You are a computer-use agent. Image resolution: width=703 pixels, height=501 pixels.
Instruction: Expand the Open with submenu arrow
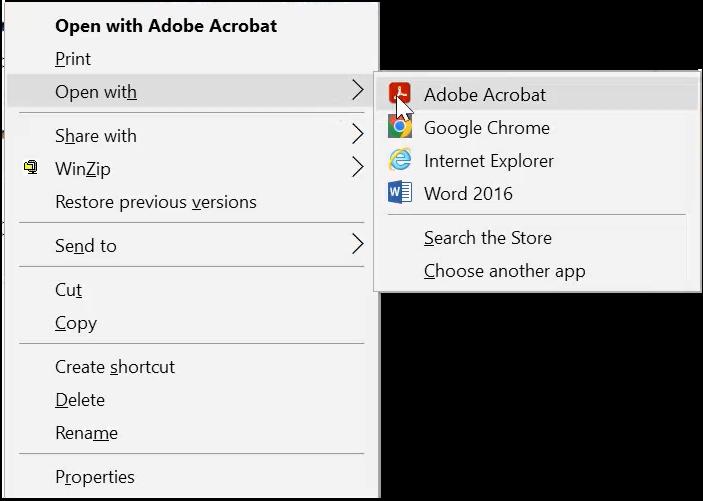tap(357, 91)
